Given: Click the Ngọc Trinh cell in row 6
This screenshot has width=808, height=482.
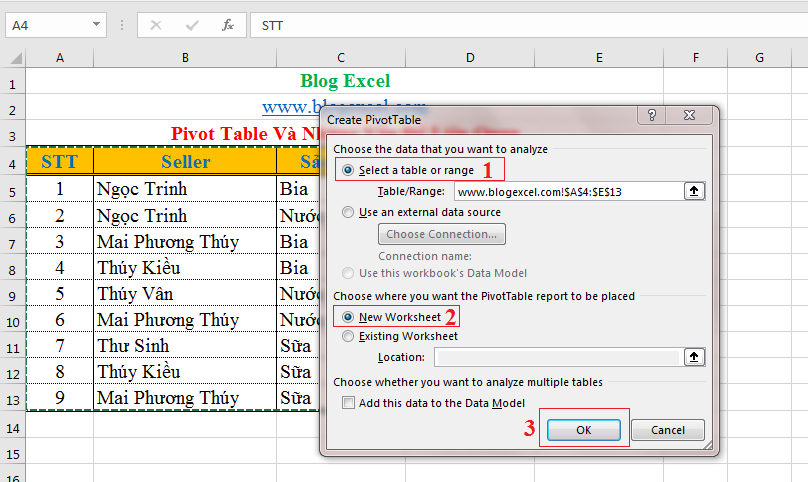Looking at the screenshot, I should (185, 215).
